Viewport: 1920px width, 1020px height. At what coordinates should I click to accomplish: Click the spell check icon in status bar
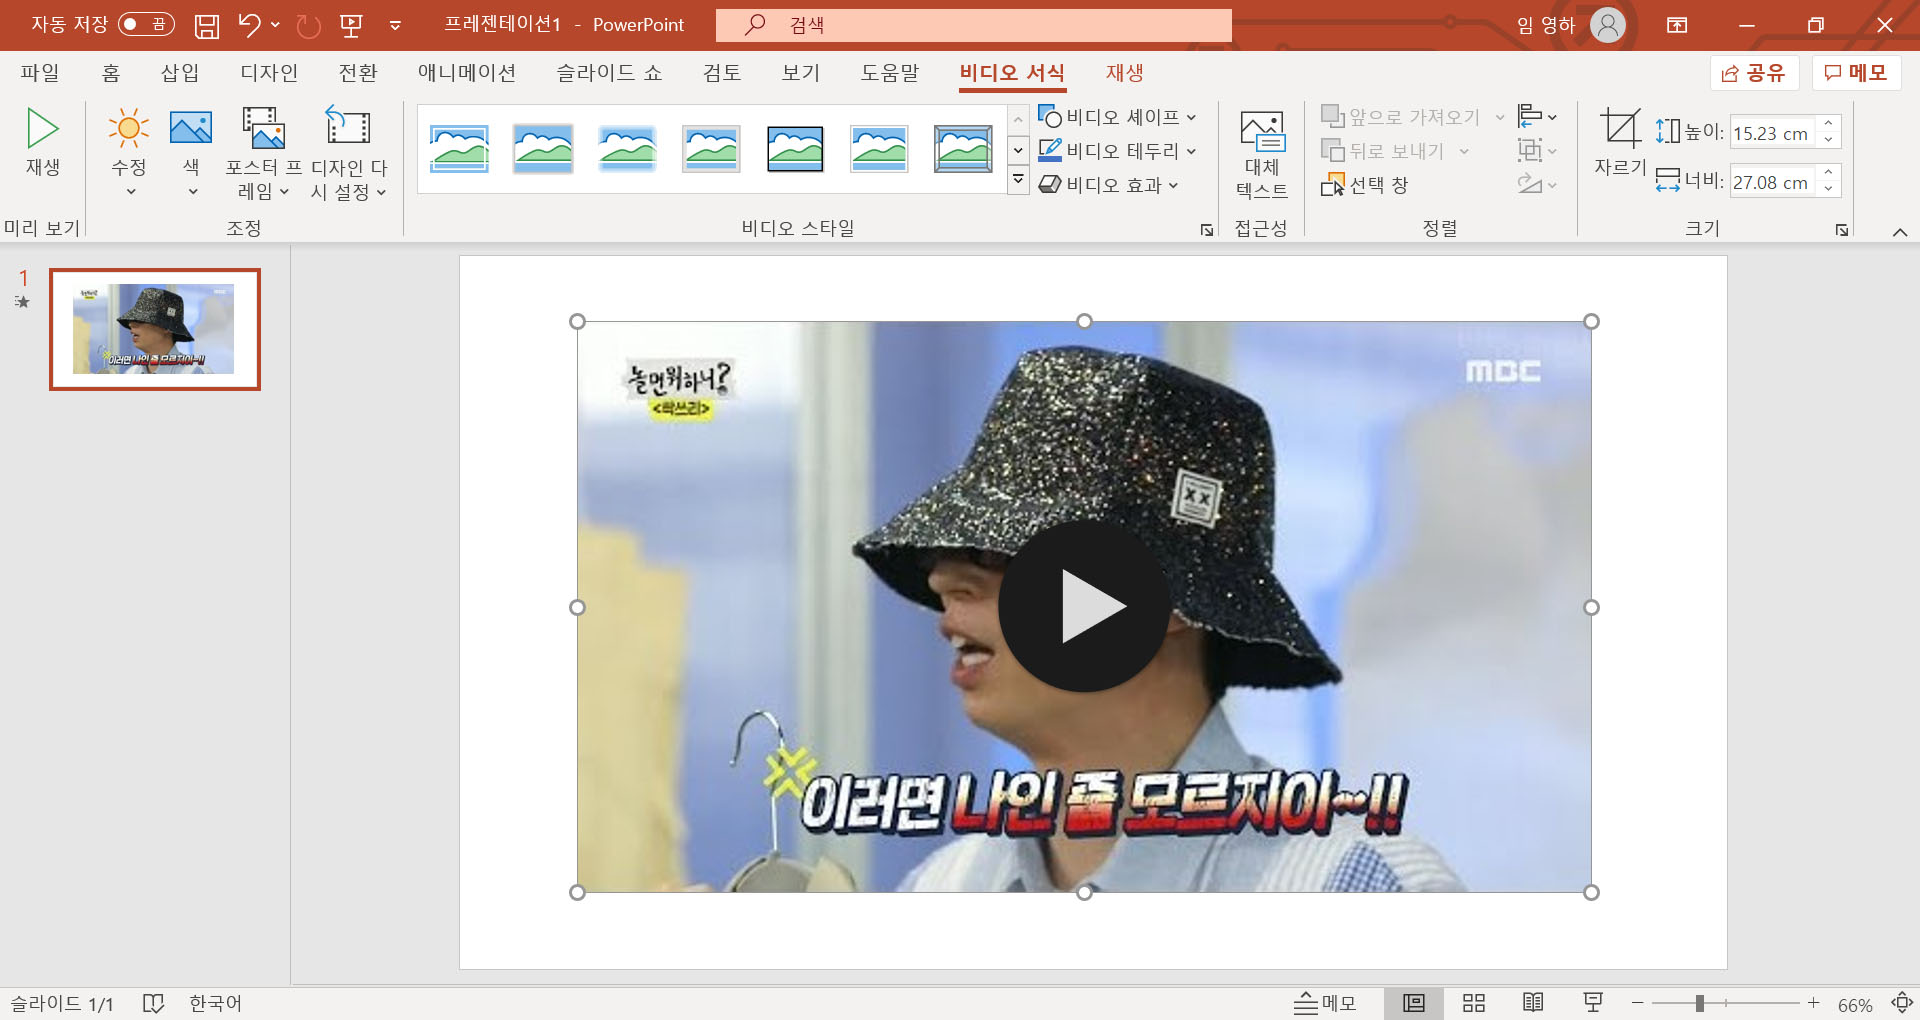click(153, 1003)
